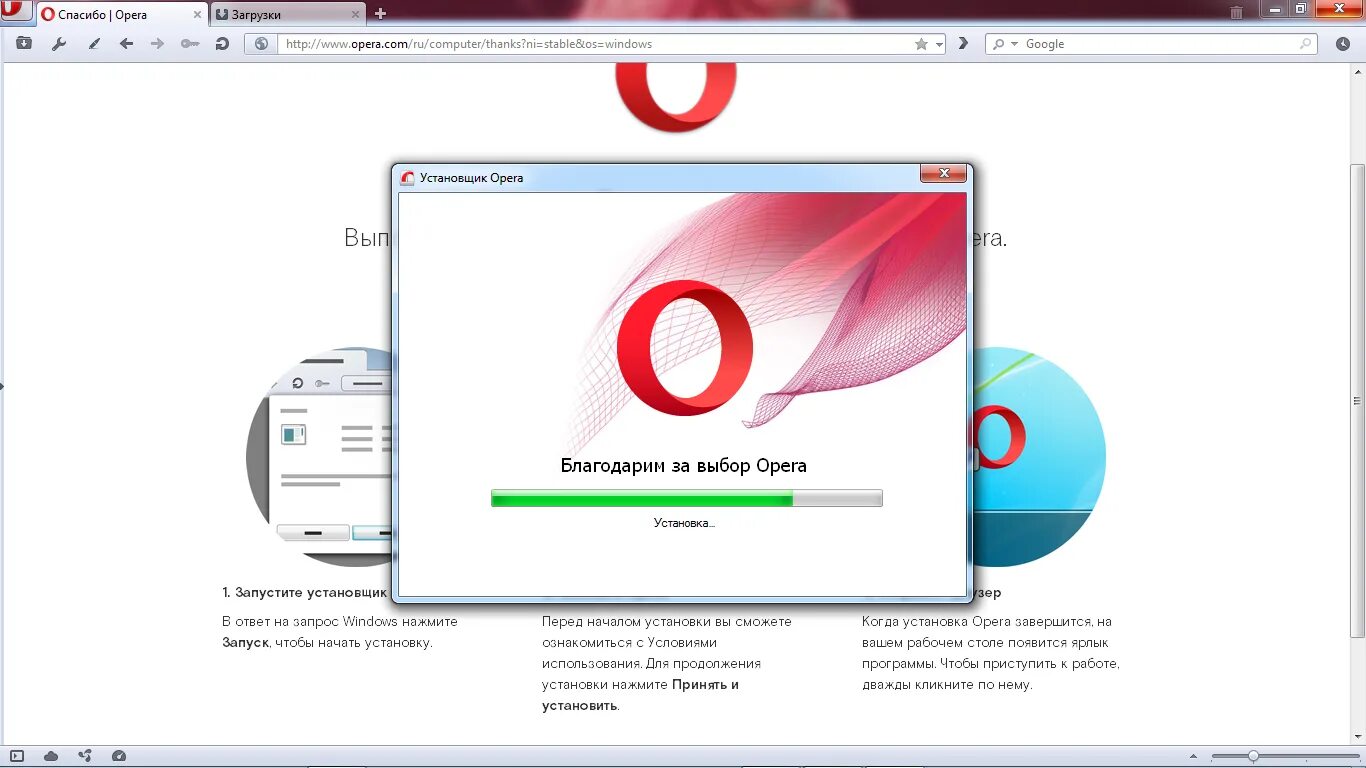The image size is (1366, 768).
Task: Close the Загрузки tab
Action: (x=355, y=15)
